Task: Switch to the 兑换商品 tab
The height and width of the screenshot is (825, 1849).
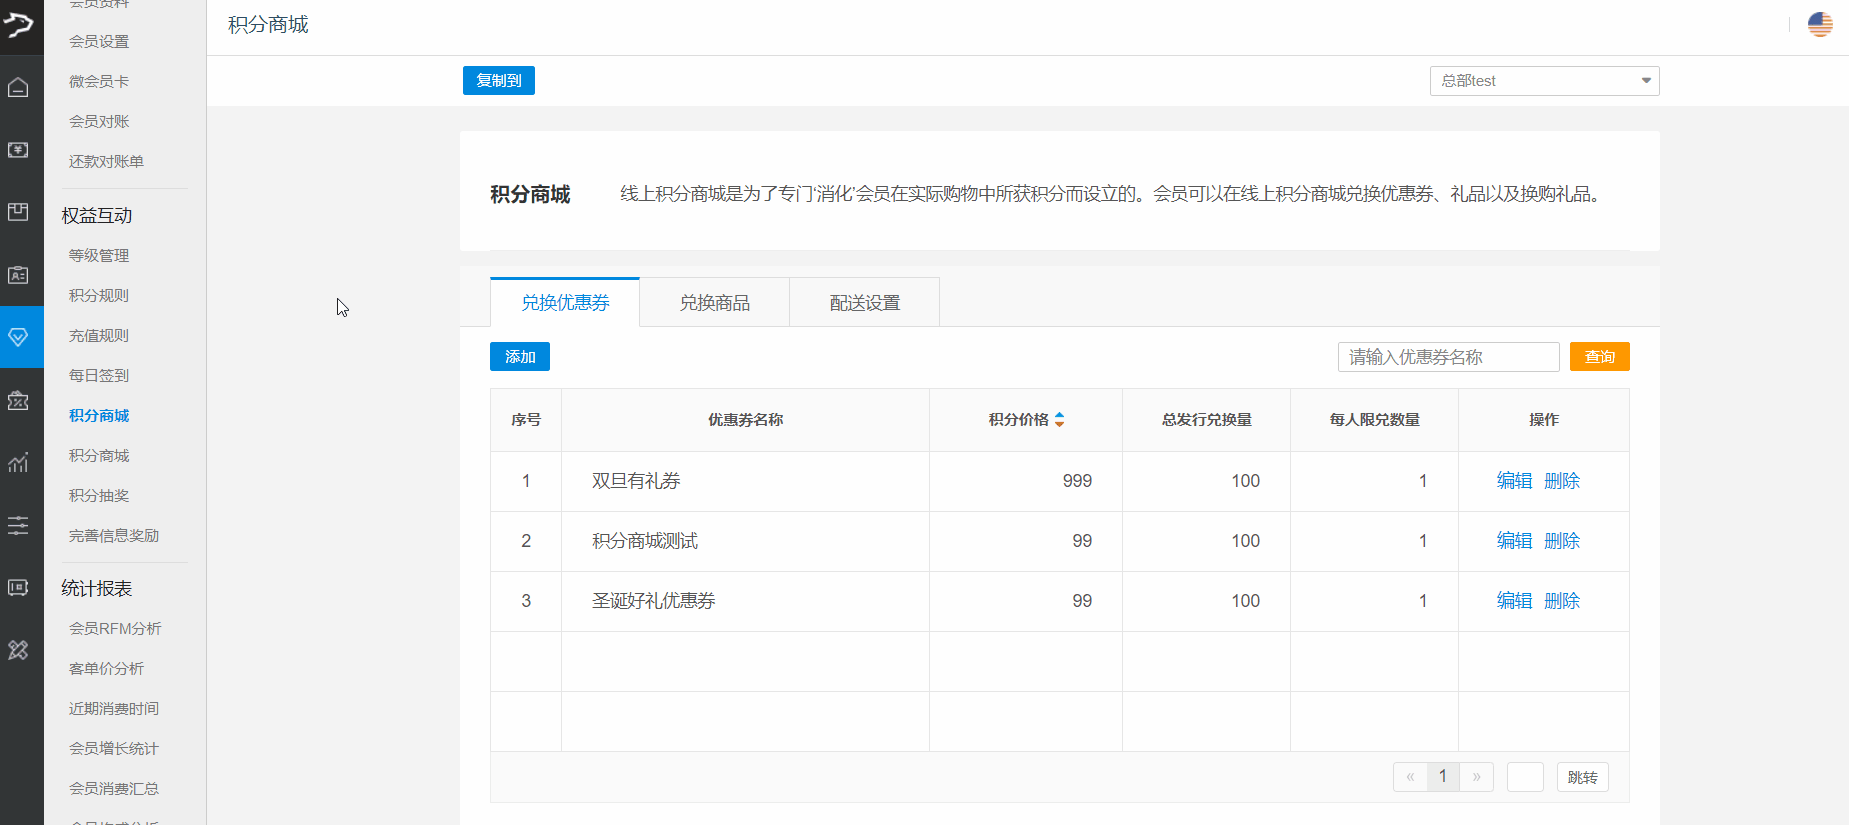Action: pos(714,303)
